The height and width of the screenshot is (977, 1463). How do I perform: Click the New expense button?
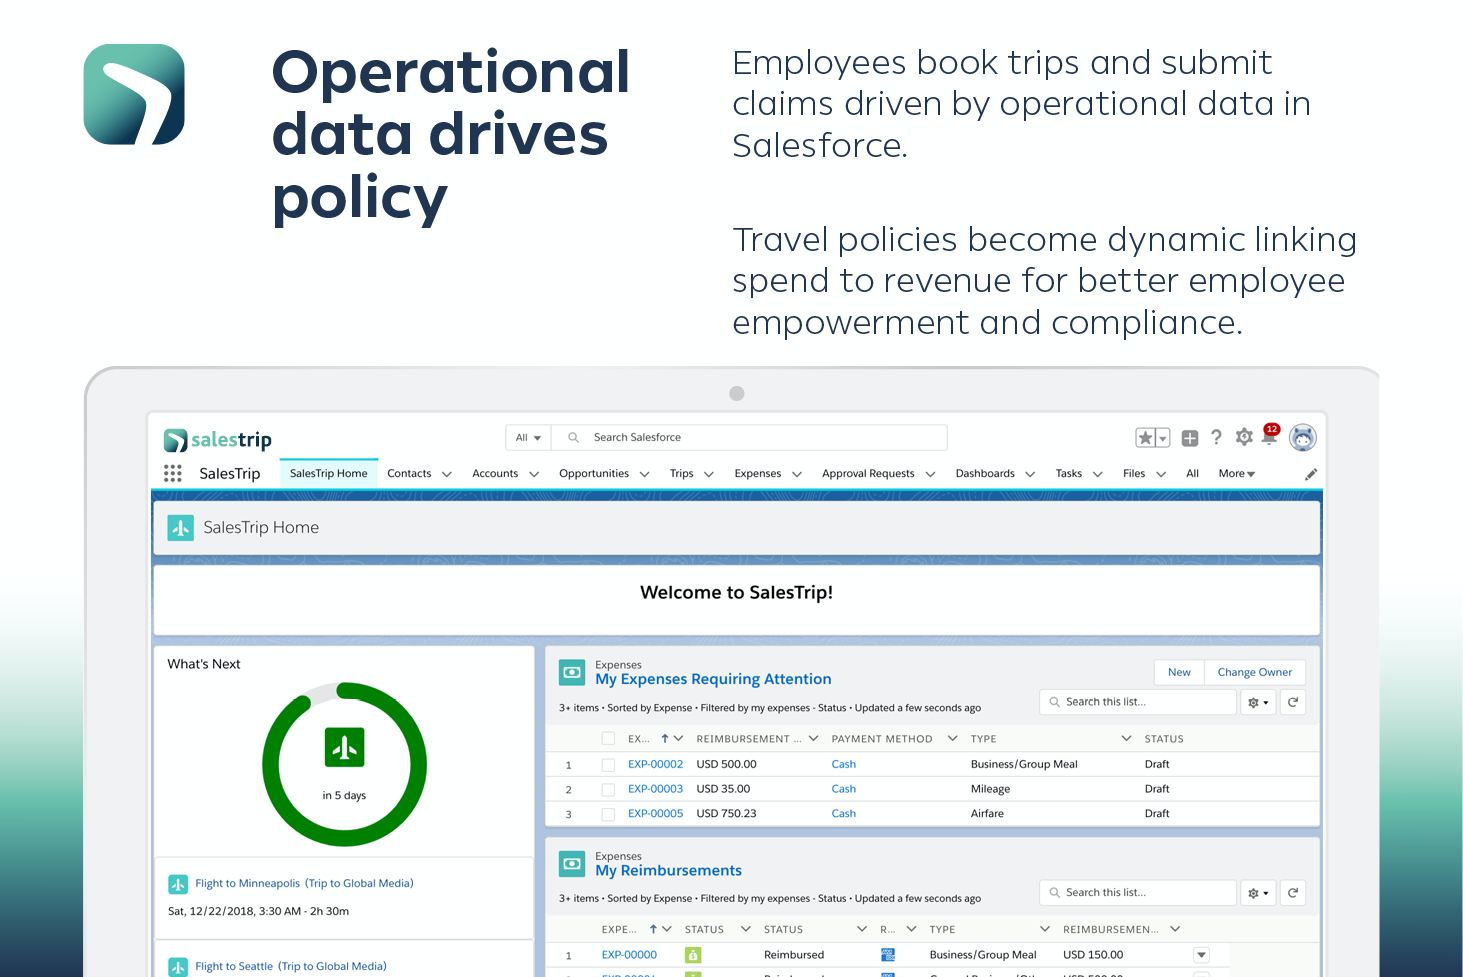coord(1179,672)
